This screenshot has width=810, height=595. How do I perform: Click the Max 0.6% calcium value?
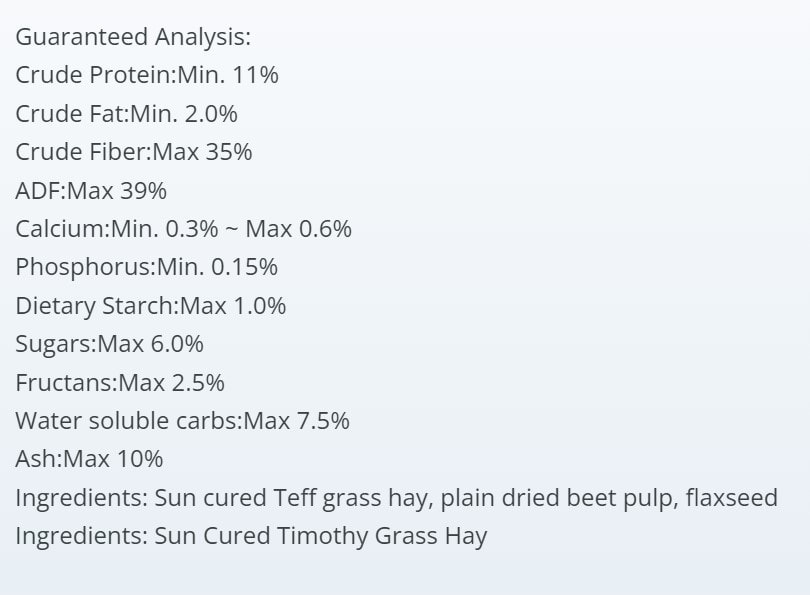point(299,229)
